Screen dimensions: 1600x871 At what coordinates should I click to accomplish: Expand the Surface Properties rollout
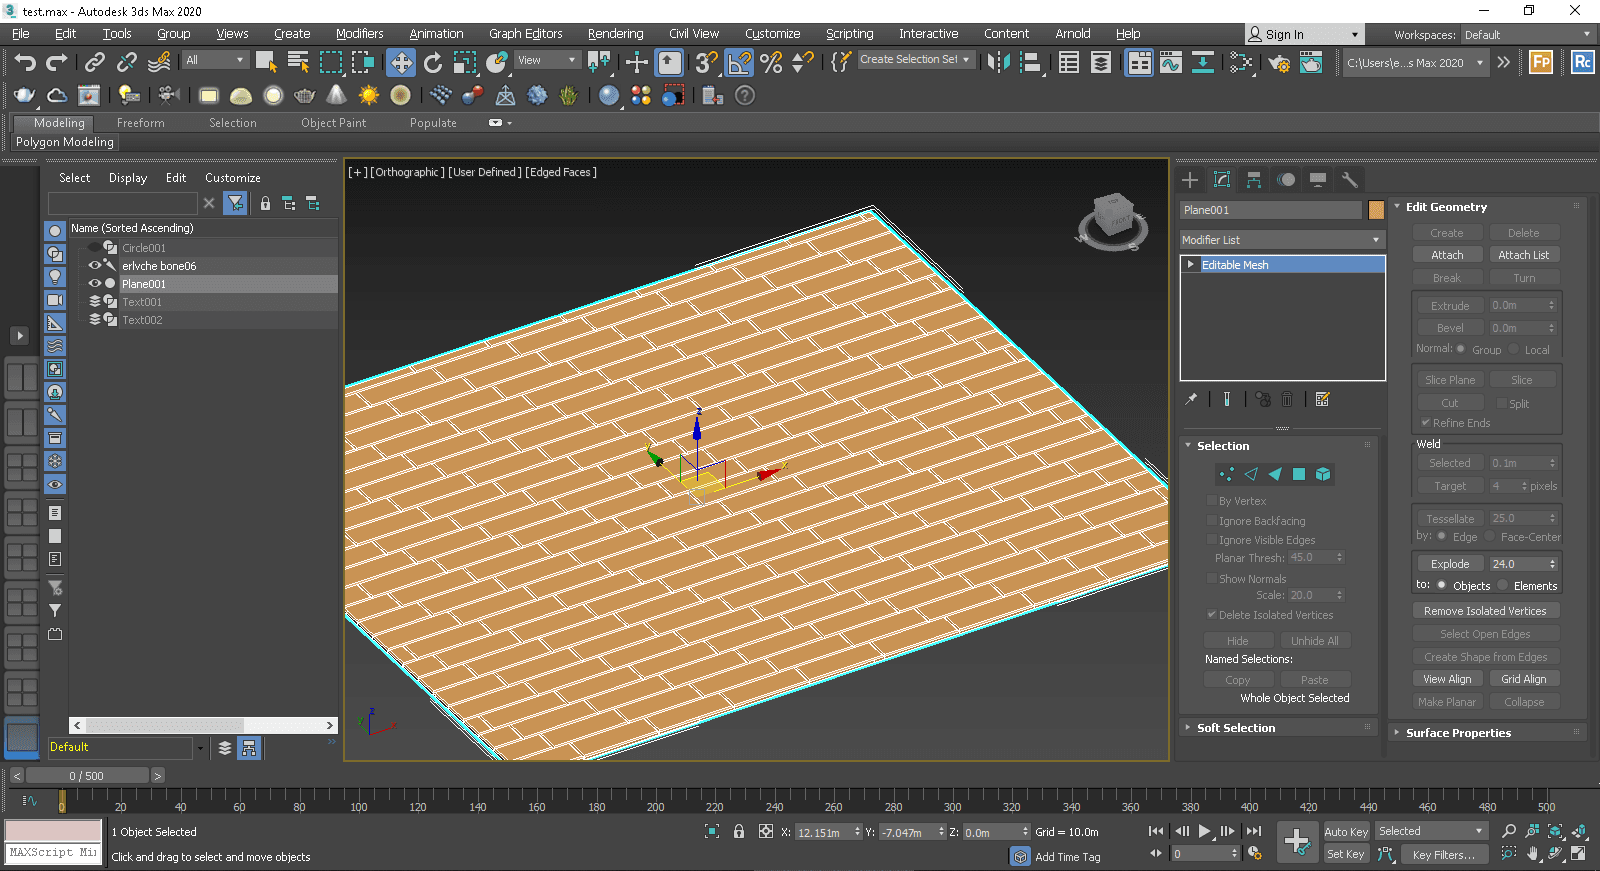click(x=1458, y=733)
